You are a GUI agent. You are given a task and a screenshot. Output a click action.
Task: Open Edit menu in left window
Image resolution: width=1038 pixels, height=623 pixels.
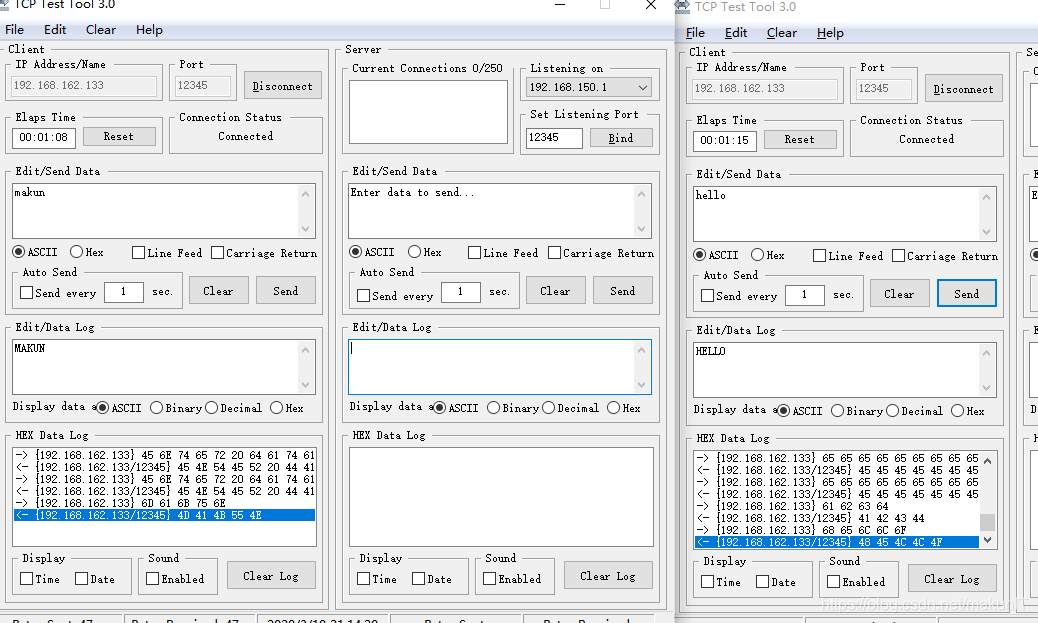tap(55, 30)
